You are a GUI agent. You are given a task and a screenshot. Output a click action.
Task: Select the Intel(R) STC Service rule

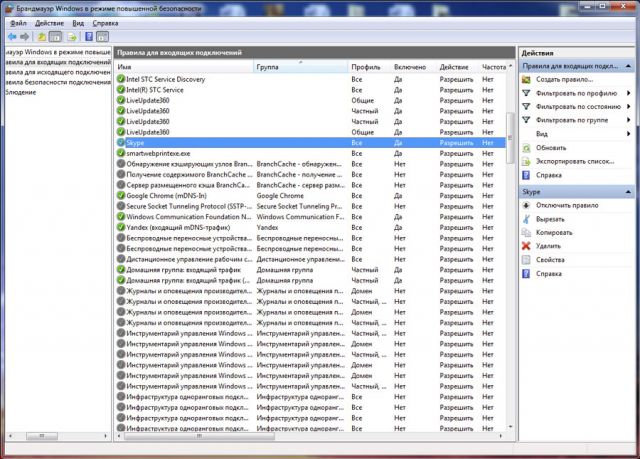tap(310, 90)
